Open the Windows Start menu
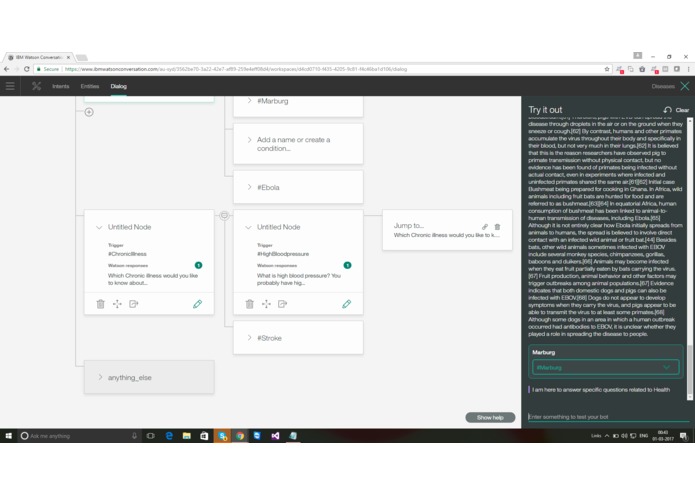Viewport: 695px width, 494px height. pos(8,436)
